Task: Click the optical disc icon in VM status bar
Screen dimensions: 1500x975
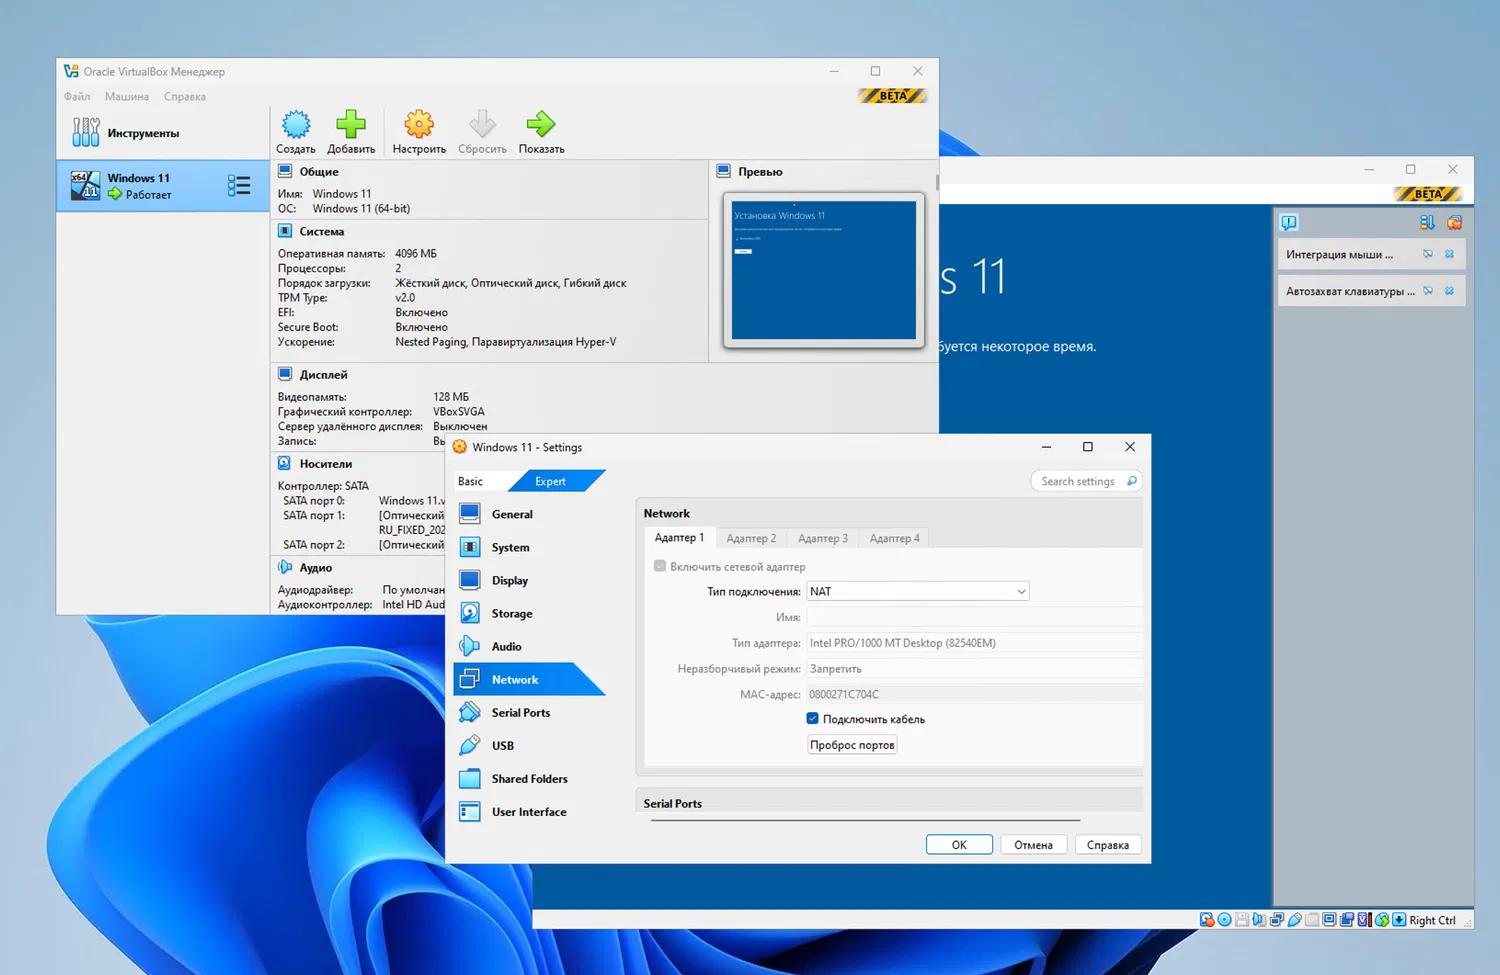Action: coord(1224,920)
